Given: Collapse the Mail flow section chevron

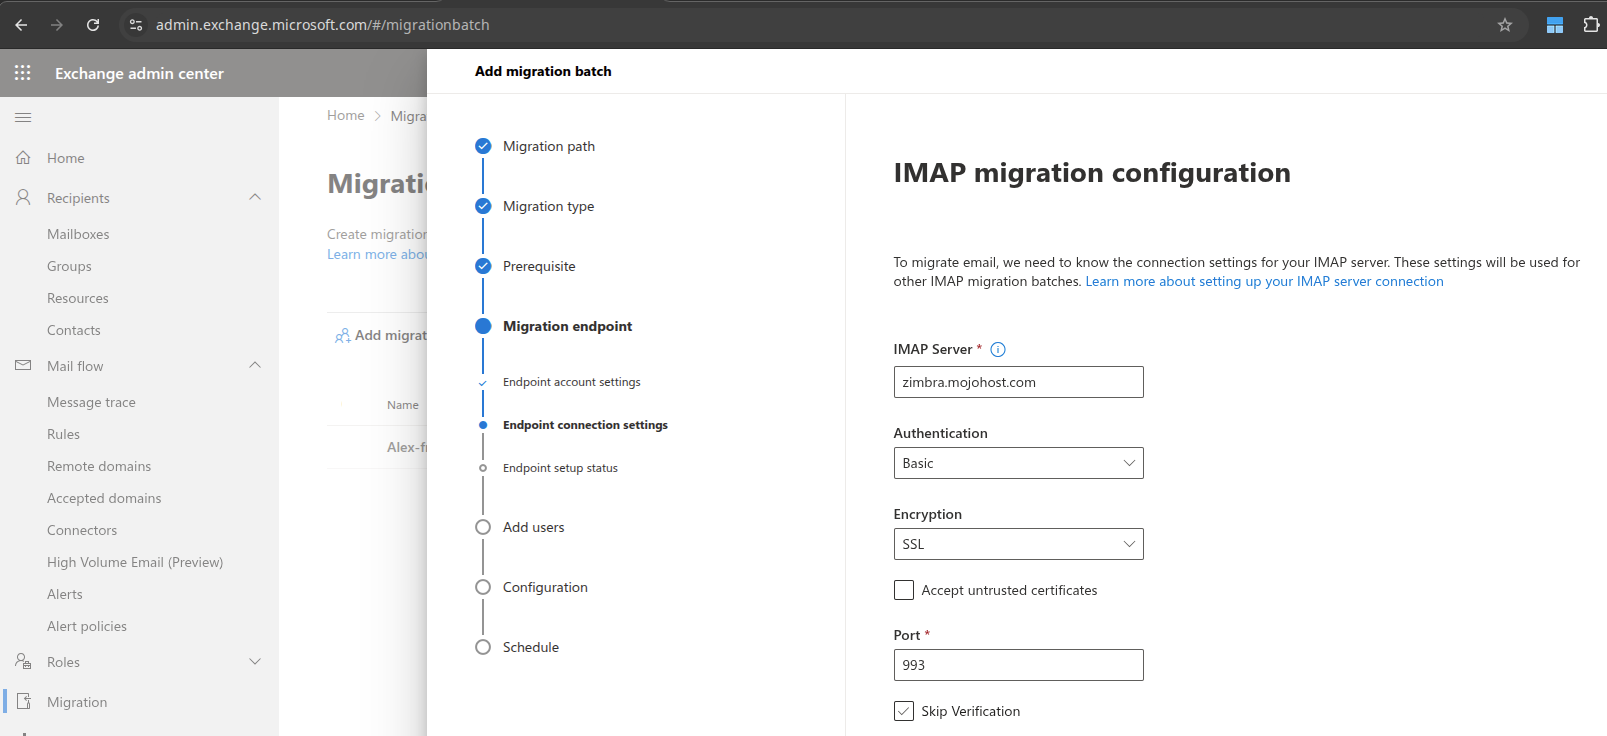Looking at the screenshot, I should coord(255,365).
